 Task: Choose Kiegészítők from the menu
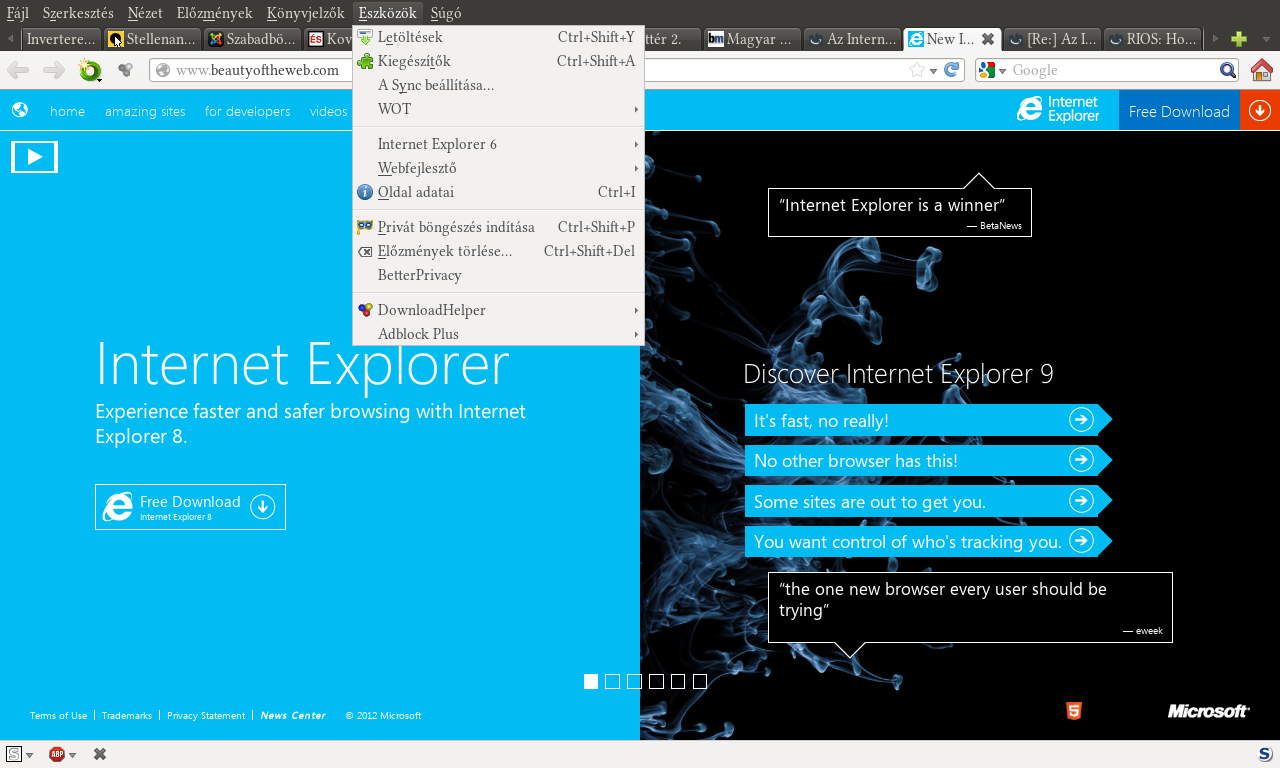[498, 61]
